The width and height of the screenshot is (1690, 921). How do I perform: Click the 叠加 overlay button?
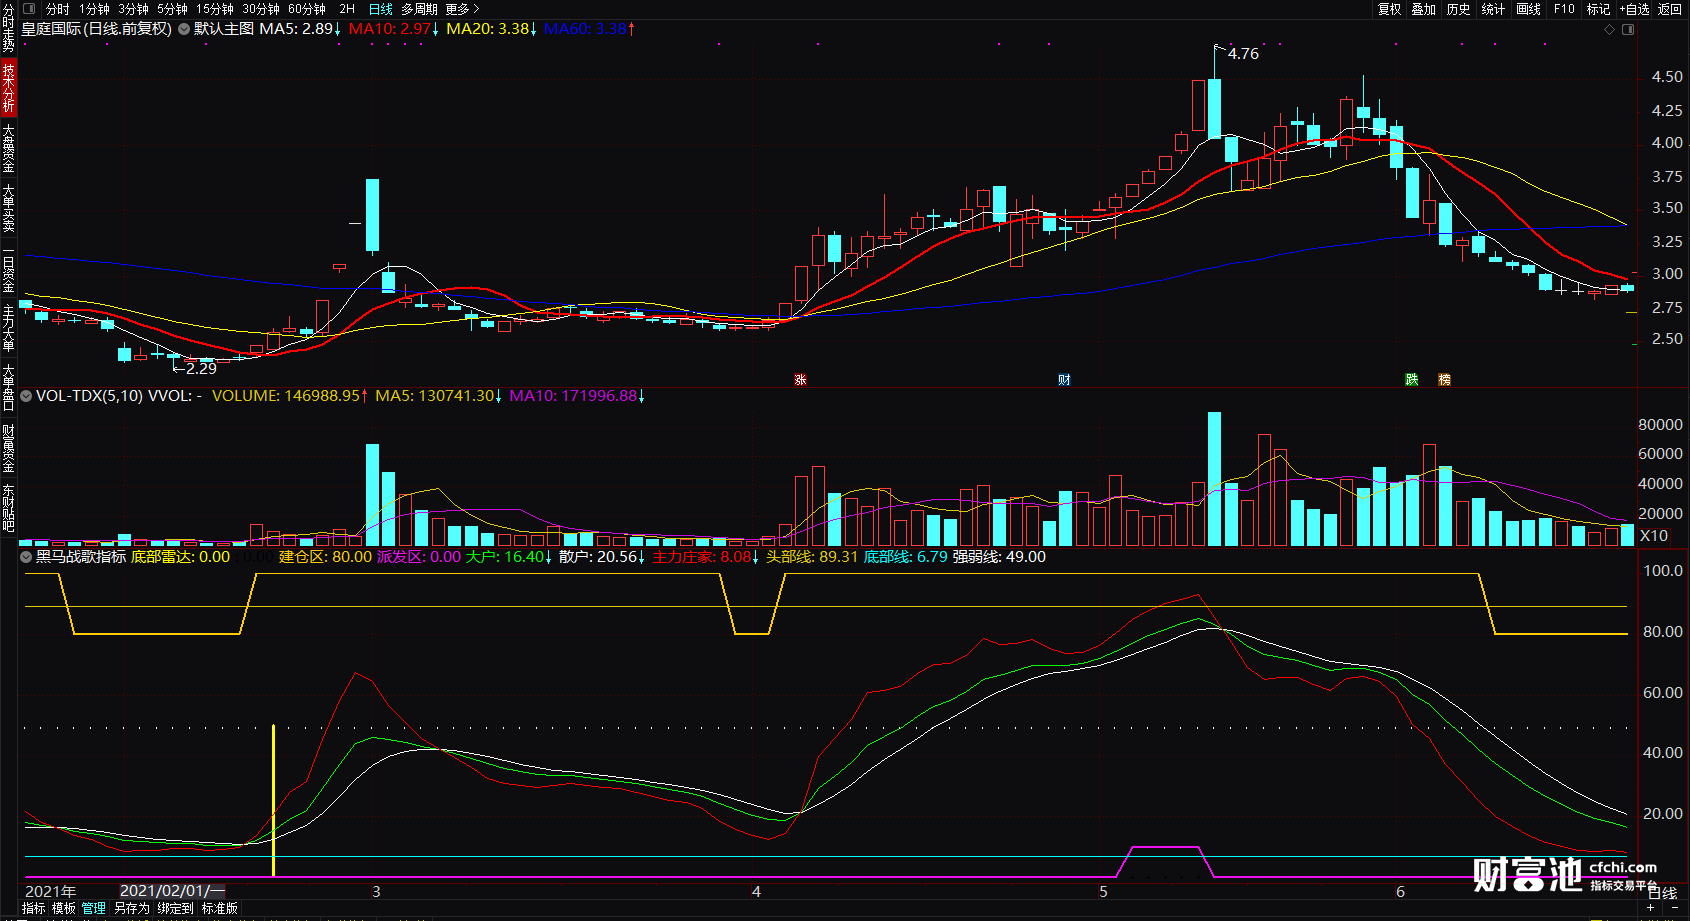[1424, 9]
